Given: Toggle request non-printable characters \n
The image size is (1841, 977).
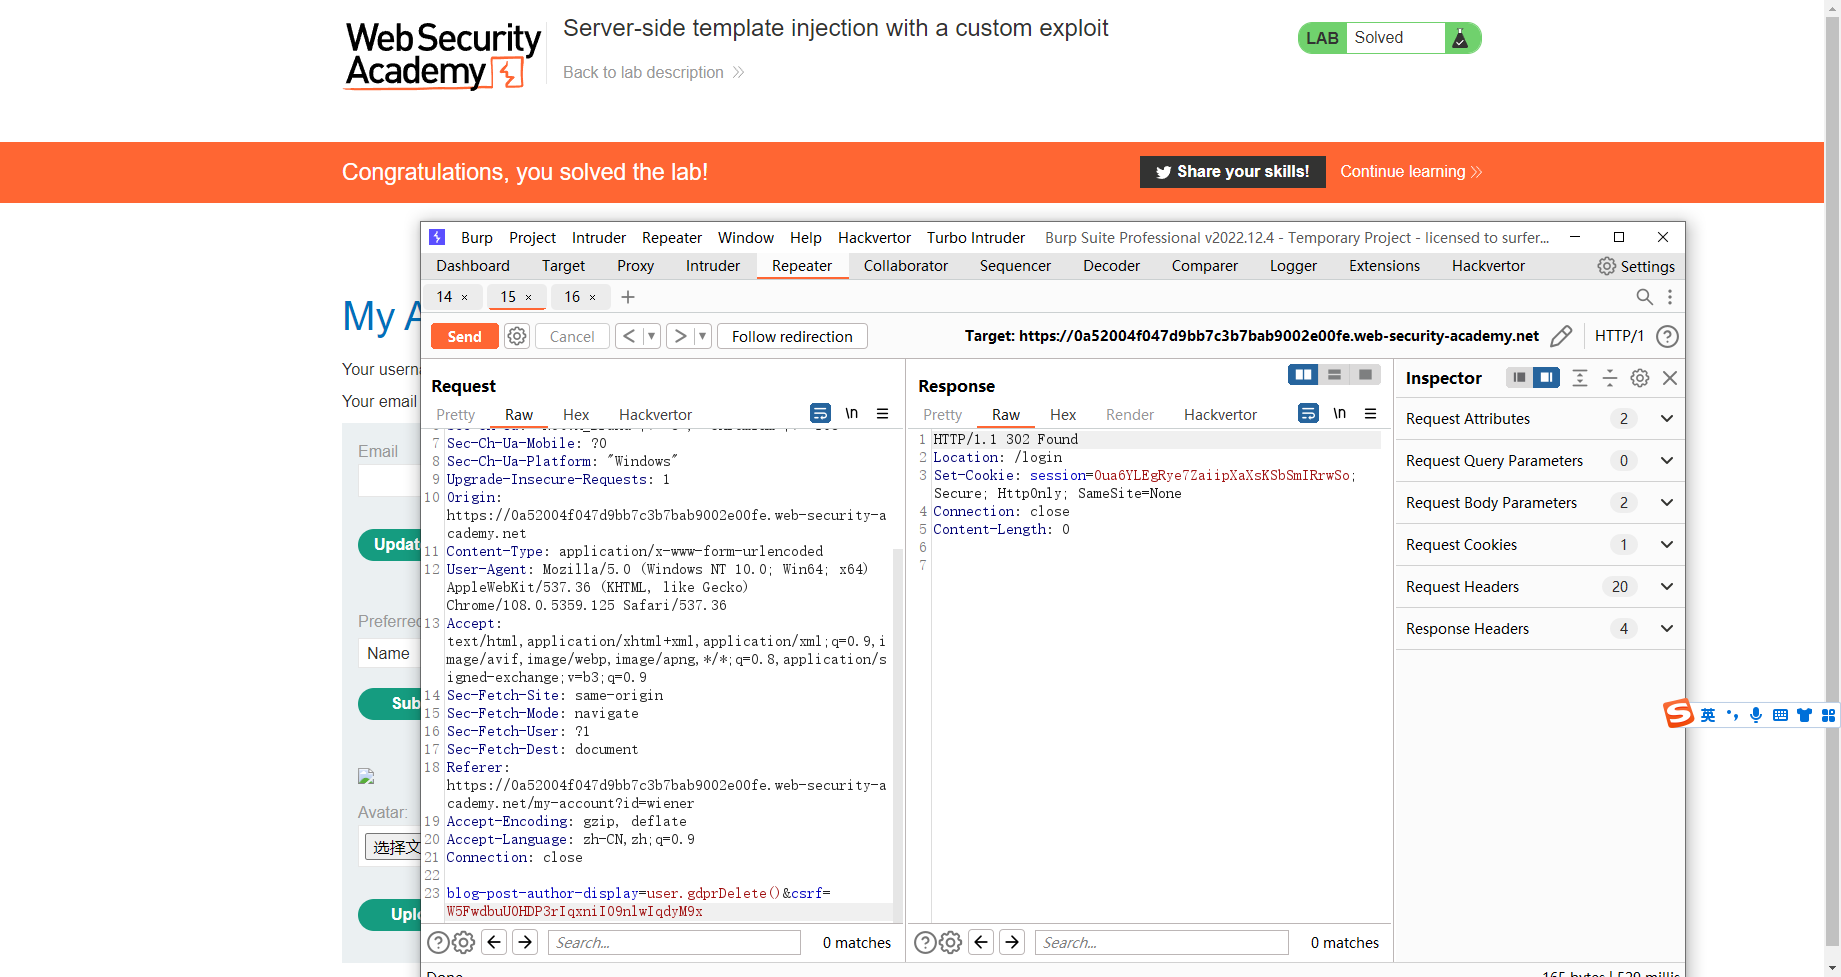Looking at the screenshot, I should pos(852,413).
